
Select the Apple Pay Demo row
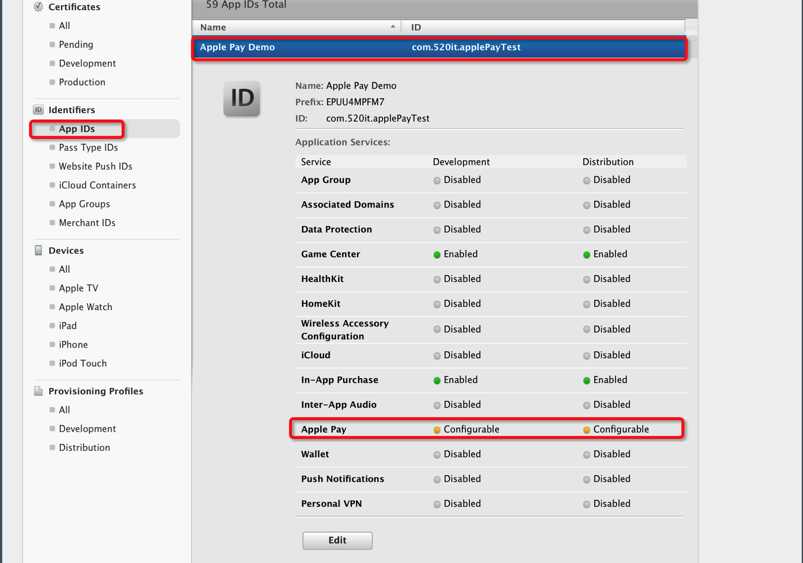[439, 48]
